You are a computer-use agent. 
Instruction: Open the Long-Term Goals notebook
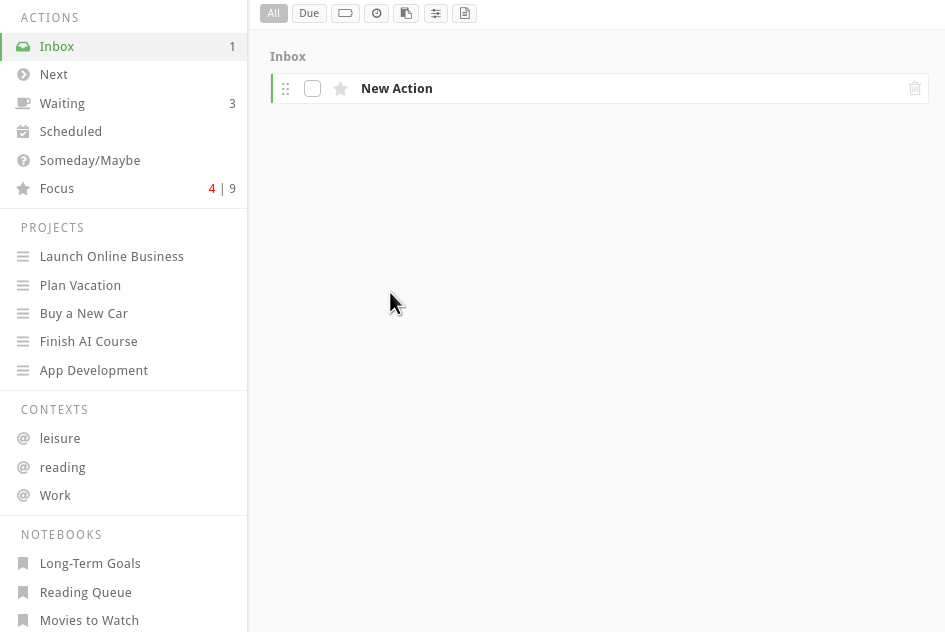[90, 564]
